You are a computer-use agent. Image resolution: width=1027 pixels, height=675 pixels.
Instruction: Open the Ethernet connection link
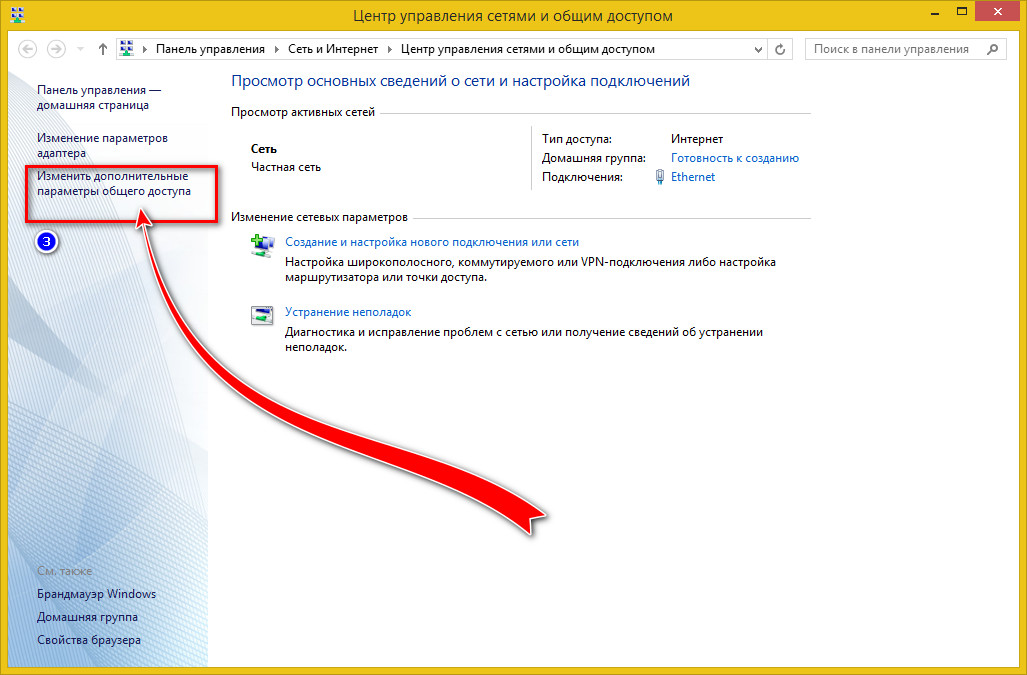tap(693, 177)
